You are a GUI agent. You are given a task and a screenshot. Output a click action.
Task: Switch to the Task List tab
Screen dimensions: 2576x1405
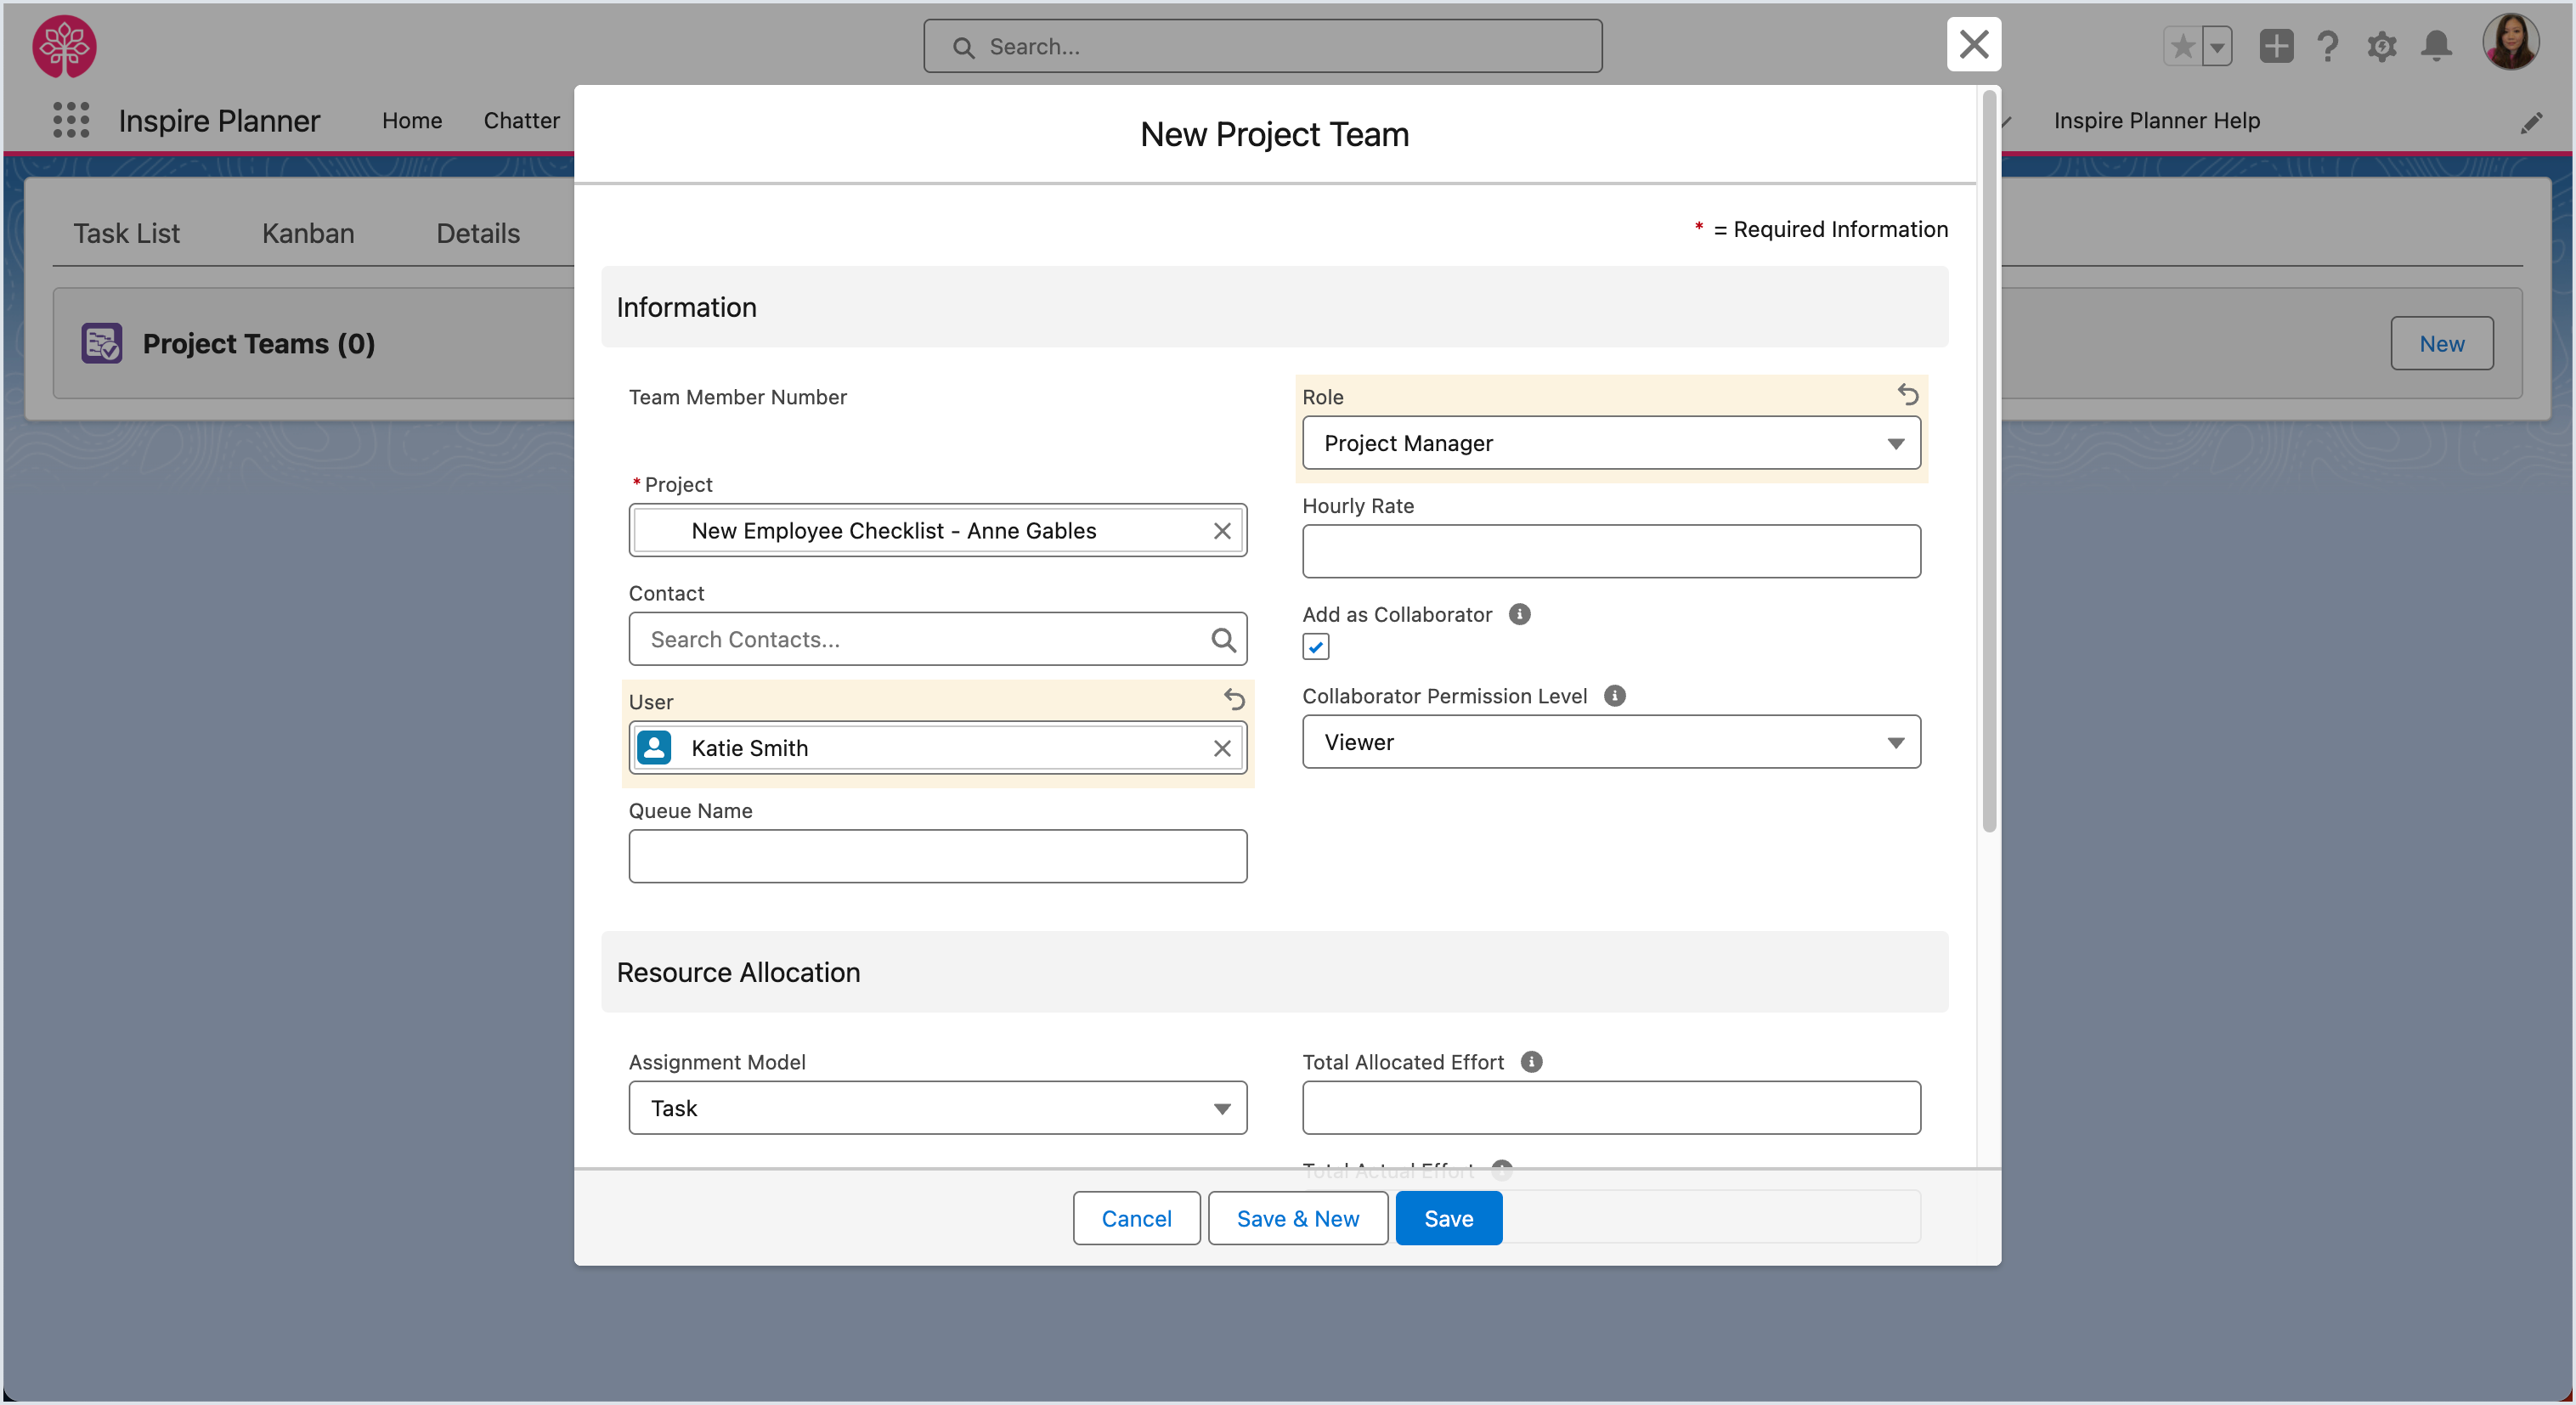click(x=126, y=233)
